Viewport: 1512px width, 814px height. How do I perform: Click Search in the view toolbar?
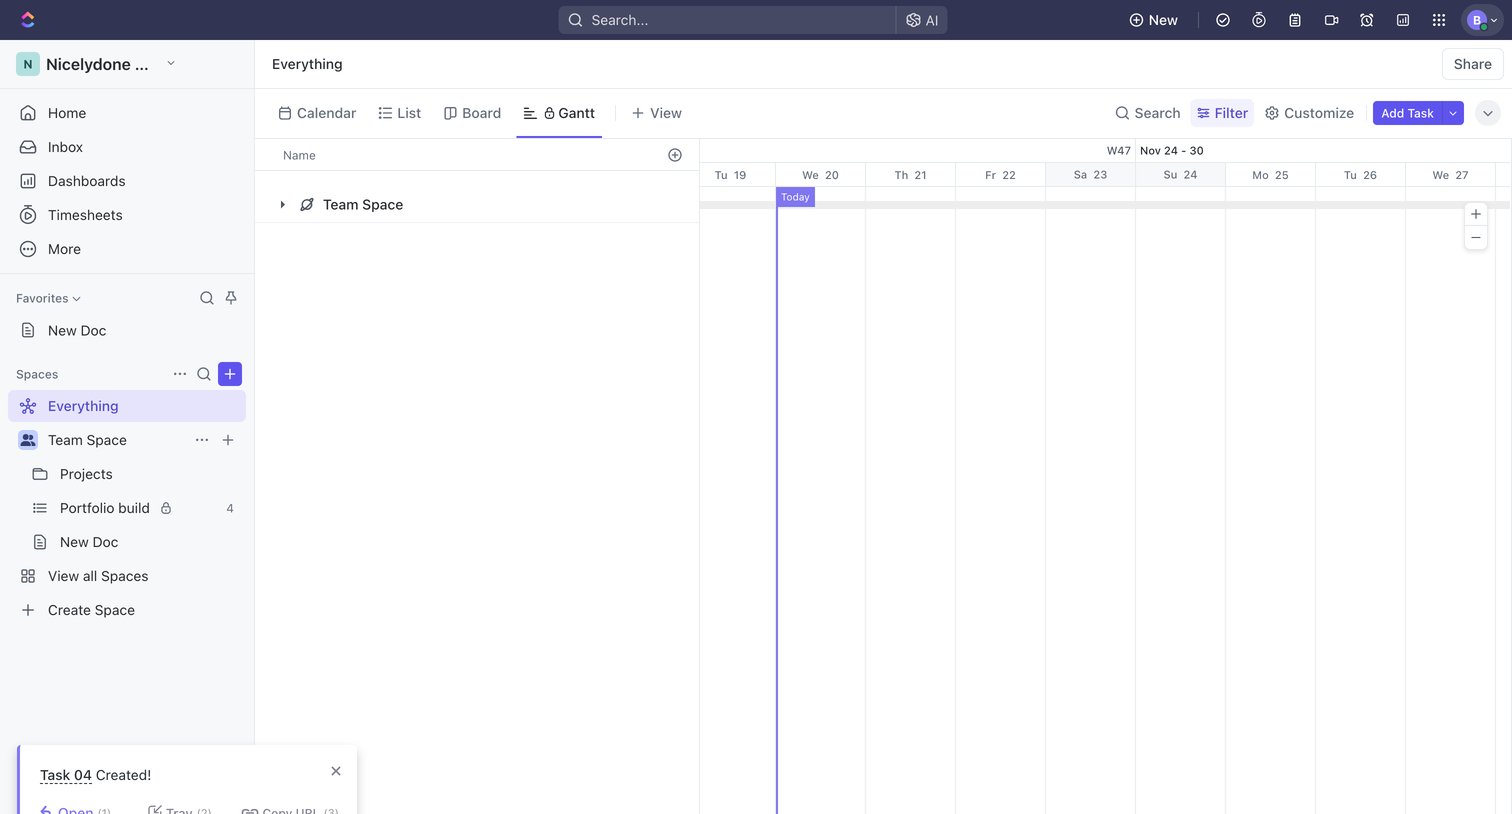coord(1148,113)
